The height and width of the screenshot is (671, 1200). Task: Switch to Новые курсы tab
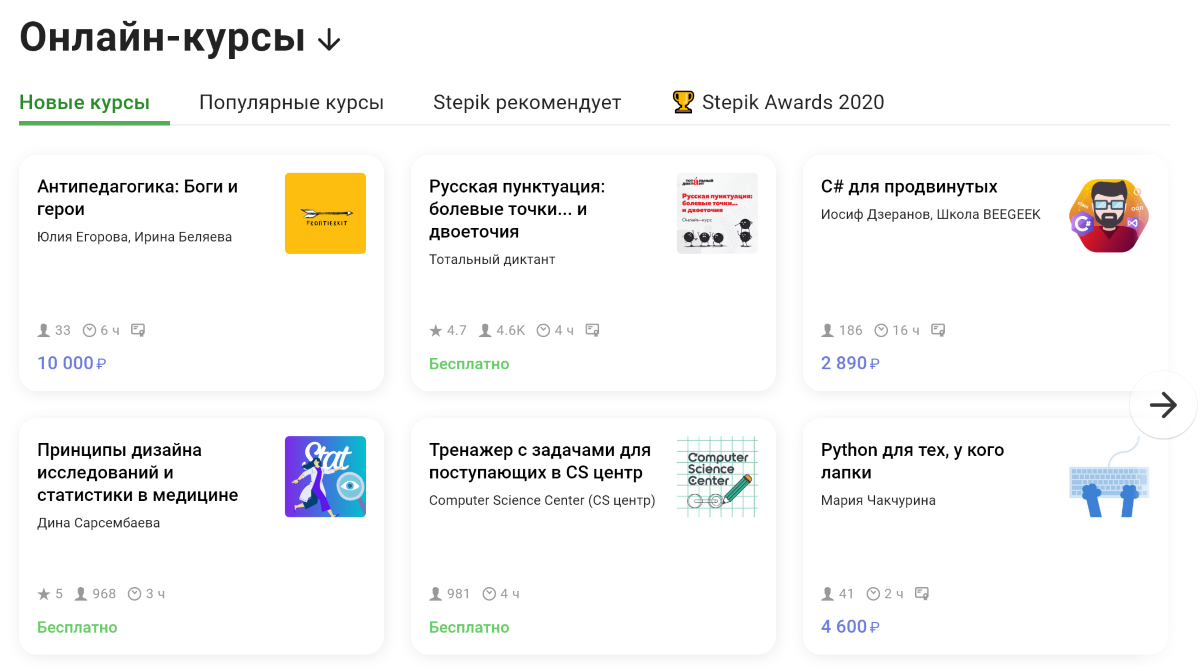pyautogui.click(x=85, y=102)
